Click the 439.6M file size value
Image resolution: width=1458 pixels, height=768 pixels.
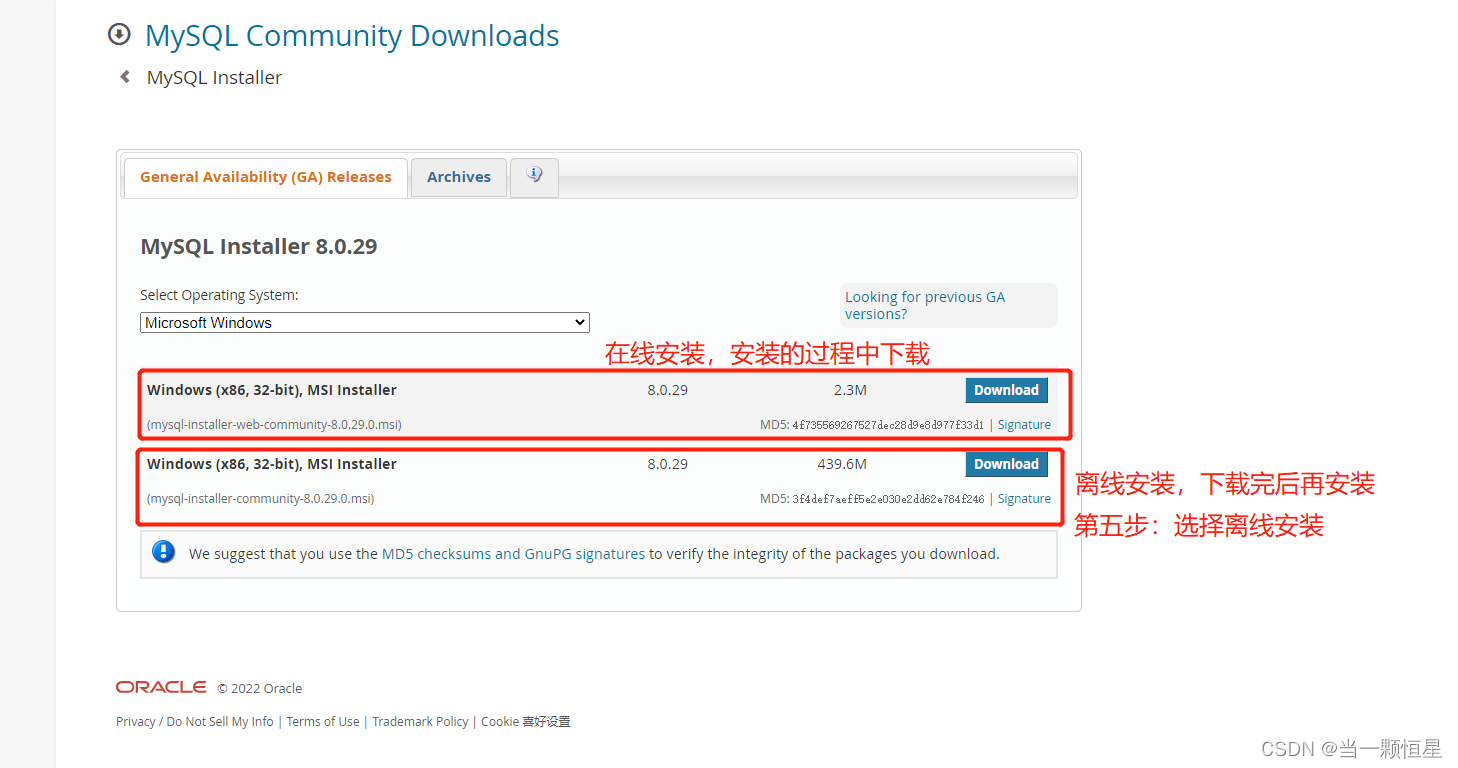coord(842,464)
